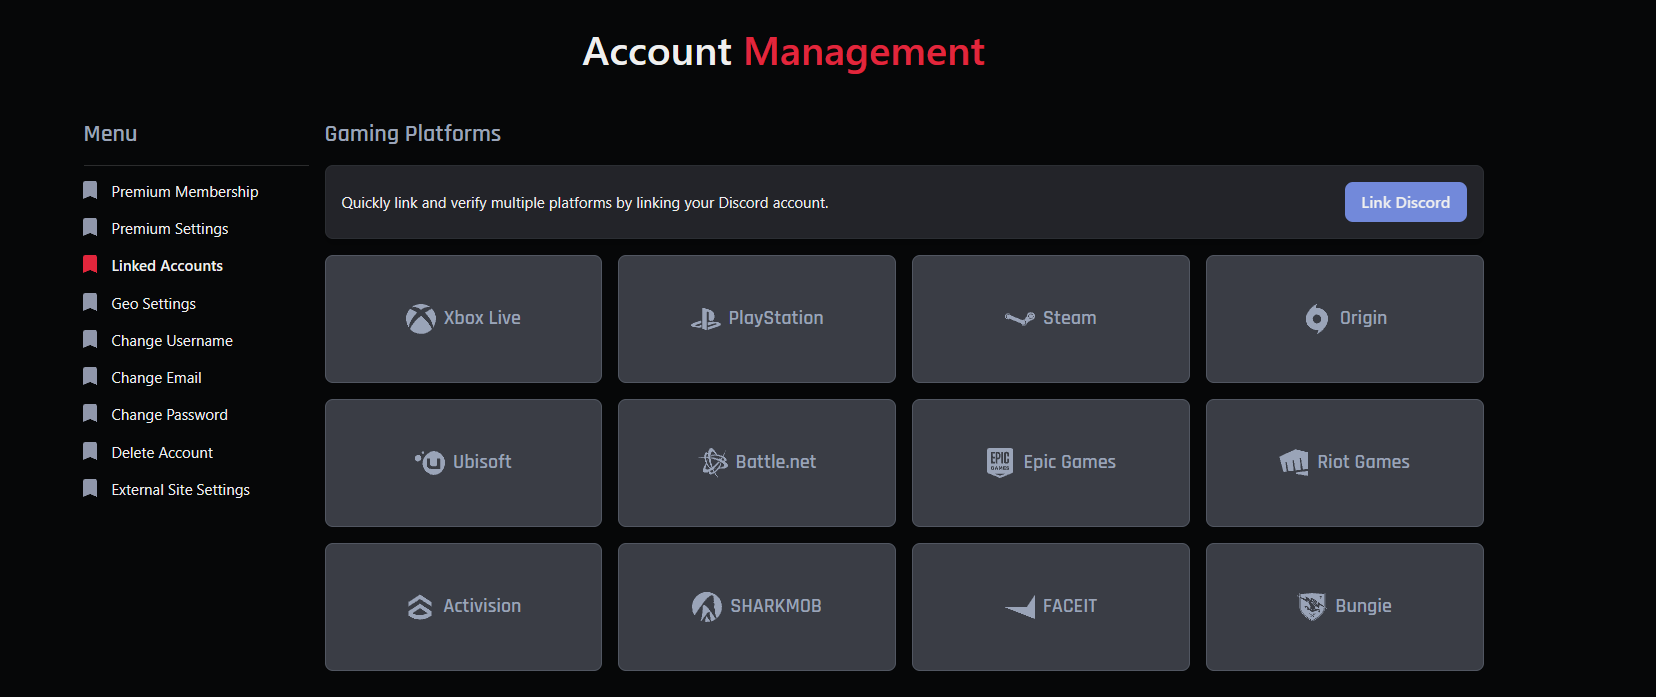
Task: Open Change Email page
Action: [157, 378]
